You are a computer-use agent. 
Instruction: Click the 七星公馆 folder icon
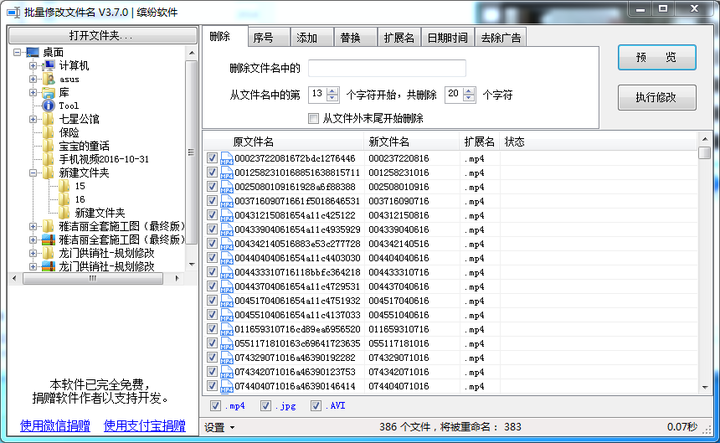pos(49,119)
